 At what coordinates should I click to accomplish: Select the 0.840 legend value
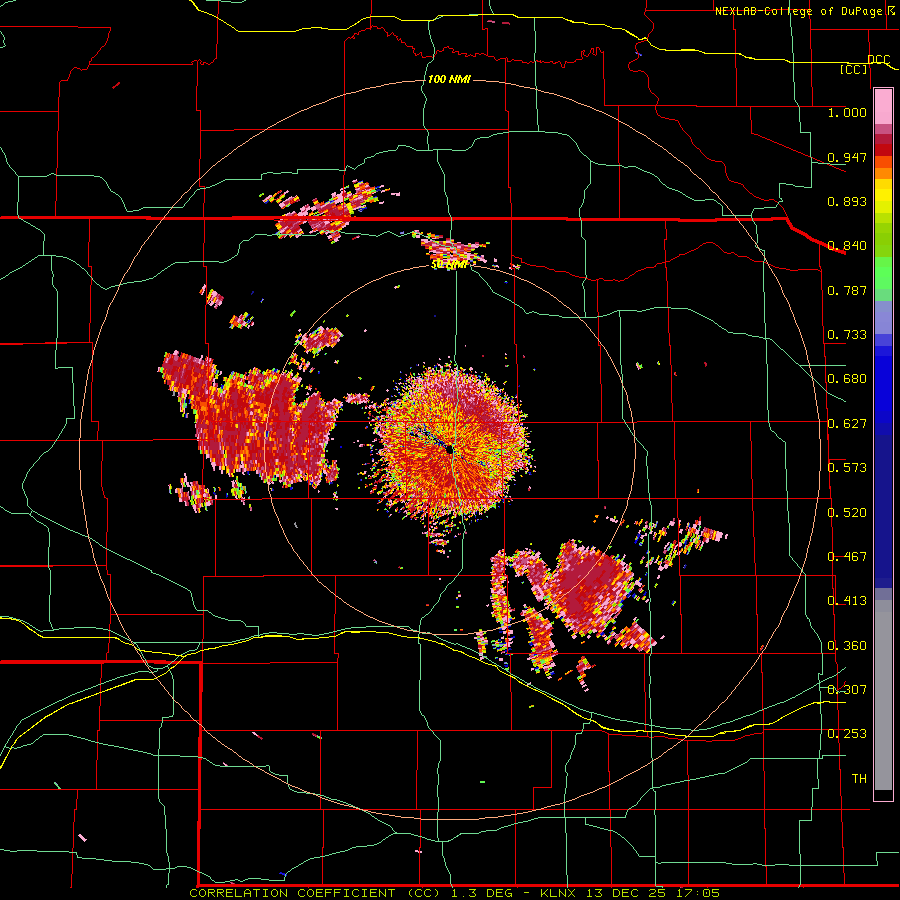847,246
